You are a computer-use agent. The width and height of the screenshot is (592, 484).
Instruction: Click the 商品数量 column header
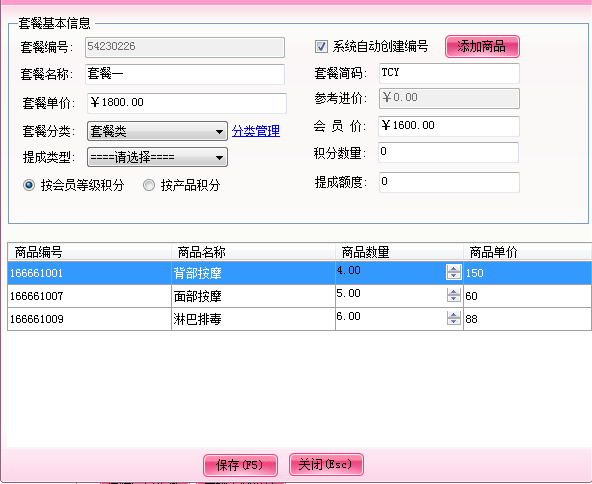tap(399, 252)
